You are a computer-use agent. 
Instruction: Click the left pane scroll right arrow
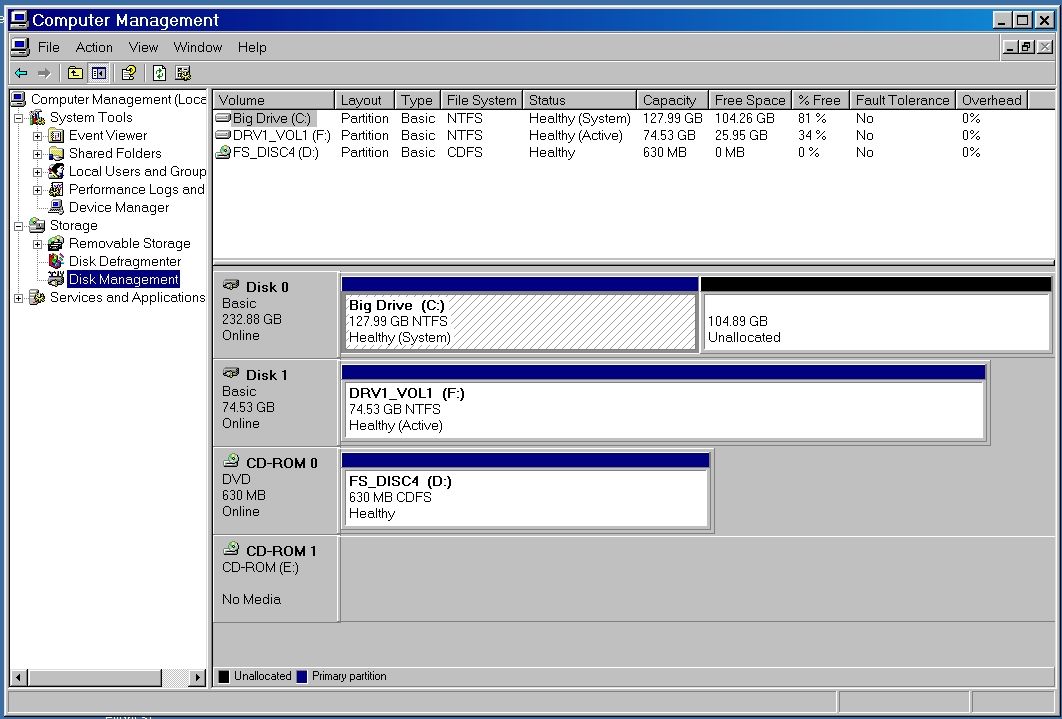coord(197,678)
